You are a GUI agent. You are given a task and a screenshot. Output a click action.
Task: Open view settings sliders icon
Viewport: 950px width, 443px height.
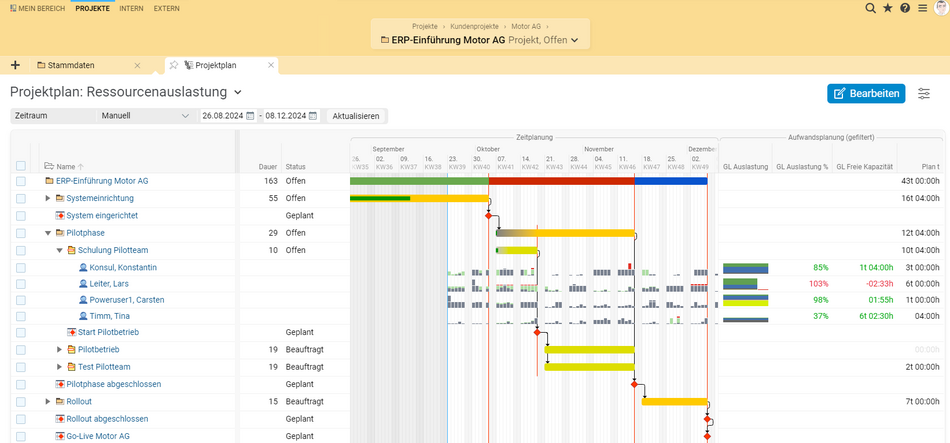pyautogui.click(x=924, y=93)
